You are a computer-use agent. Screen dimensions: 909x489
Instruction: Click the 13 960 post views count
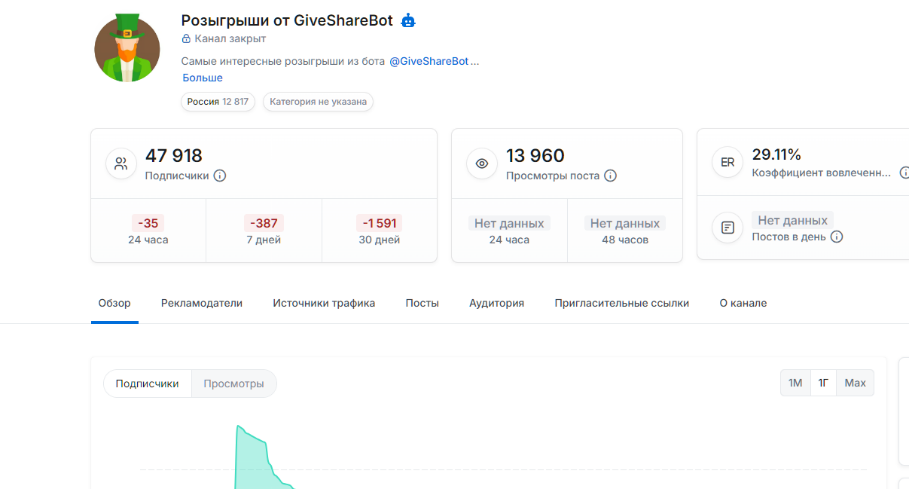[535, 156]
